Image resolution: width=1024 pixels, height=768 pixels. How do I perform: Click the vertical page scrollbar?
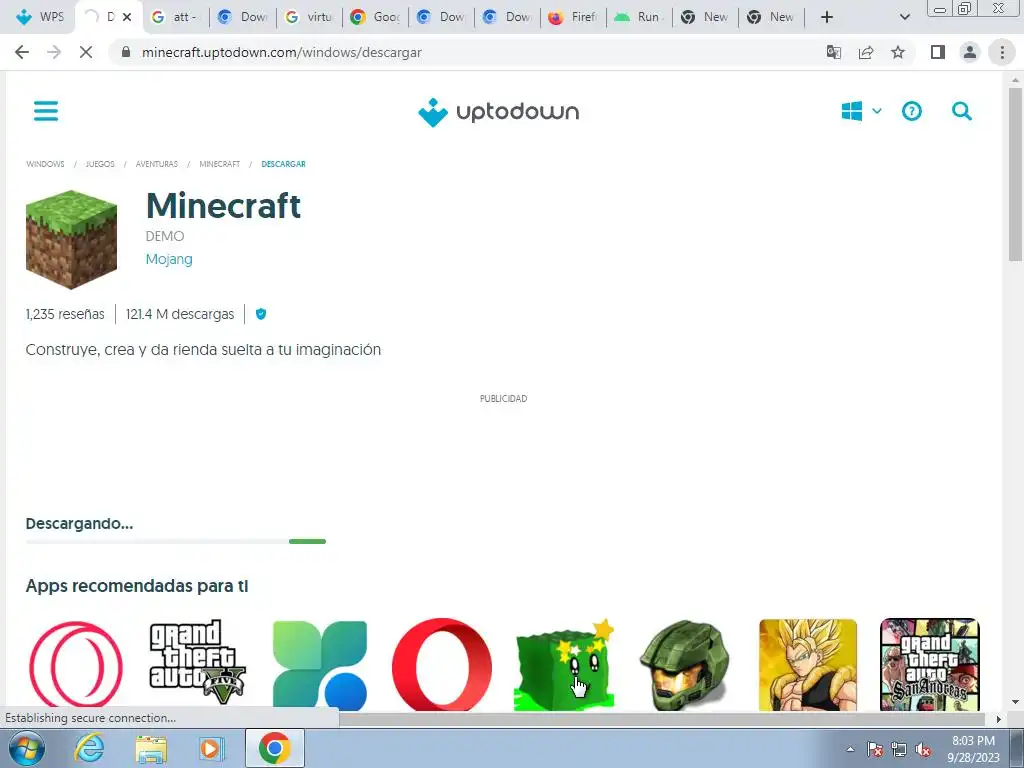tap(1015, 173)
